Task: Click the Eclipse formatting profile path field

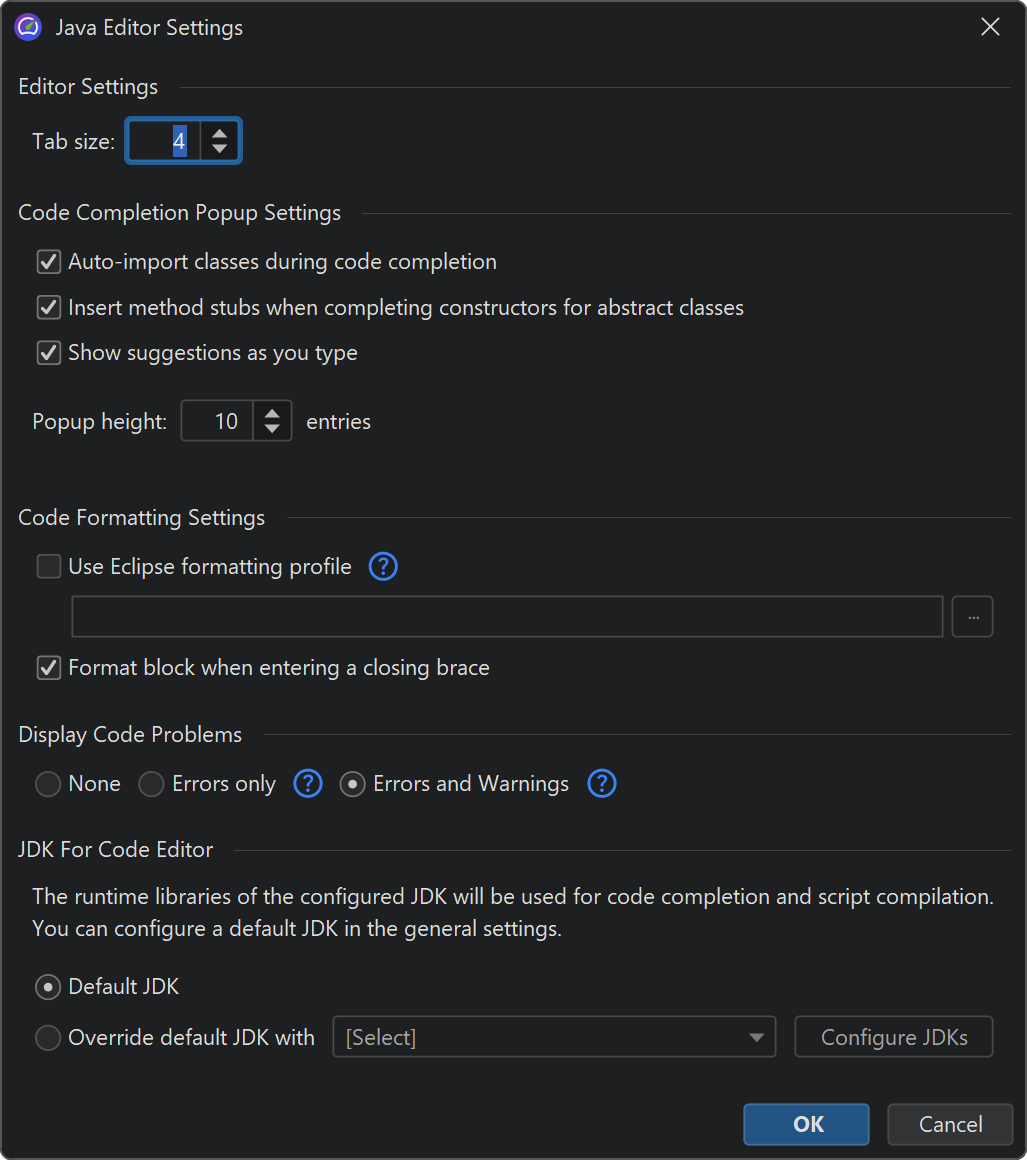Action: point(507,617)
